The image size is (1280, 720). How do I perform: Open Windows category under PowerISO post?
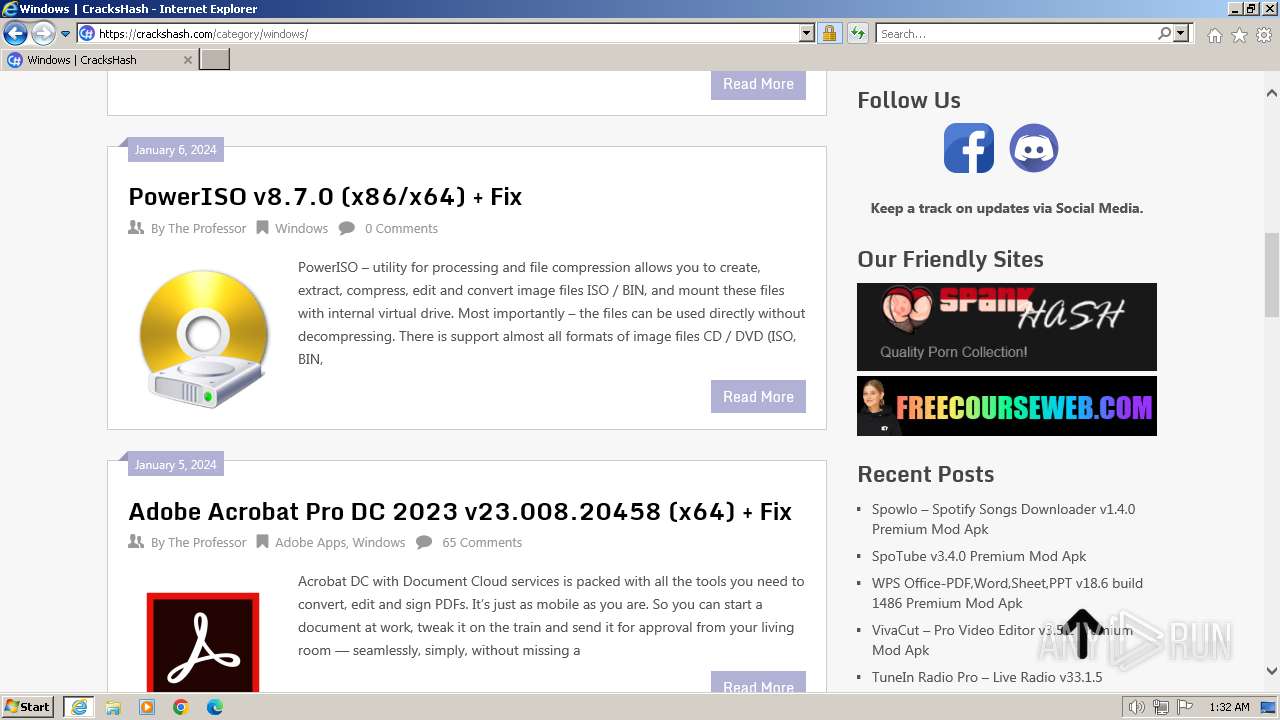[301, 228]
